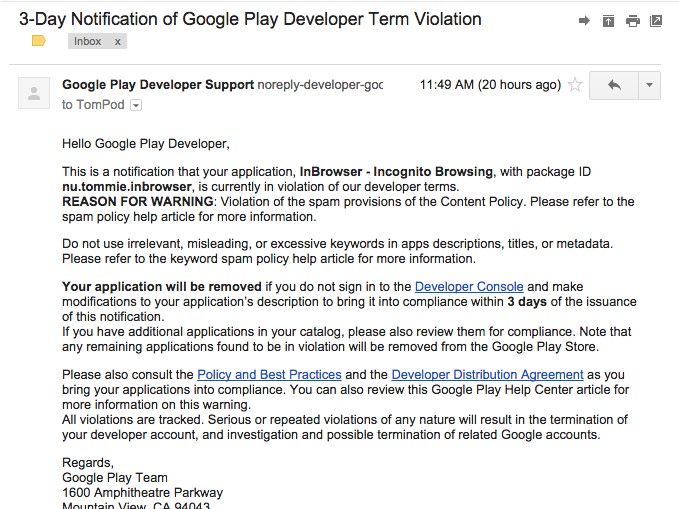Open the Developer Console link

pyautogui.click(x=469, y=287)
